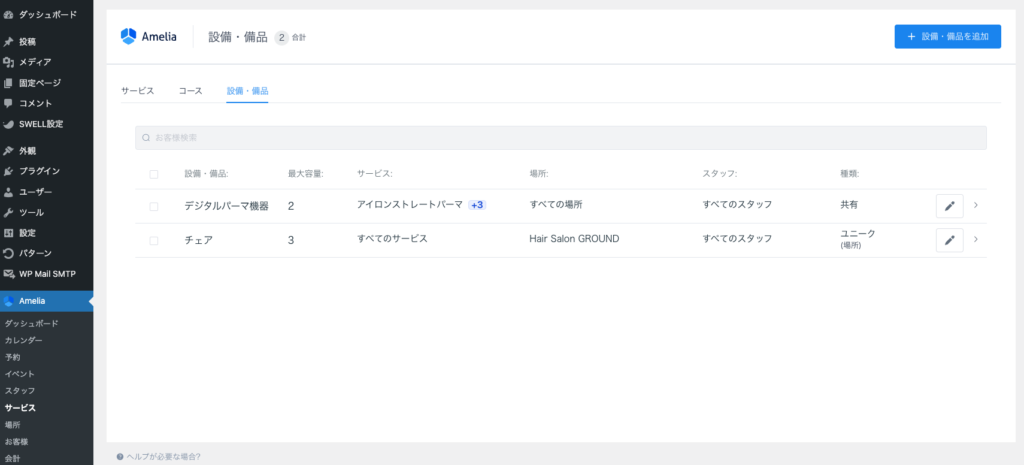This screenshot has height=465, width=1024.
Task: Toggle the select-all checkbox in table header
Action: (x=154, y=174)
